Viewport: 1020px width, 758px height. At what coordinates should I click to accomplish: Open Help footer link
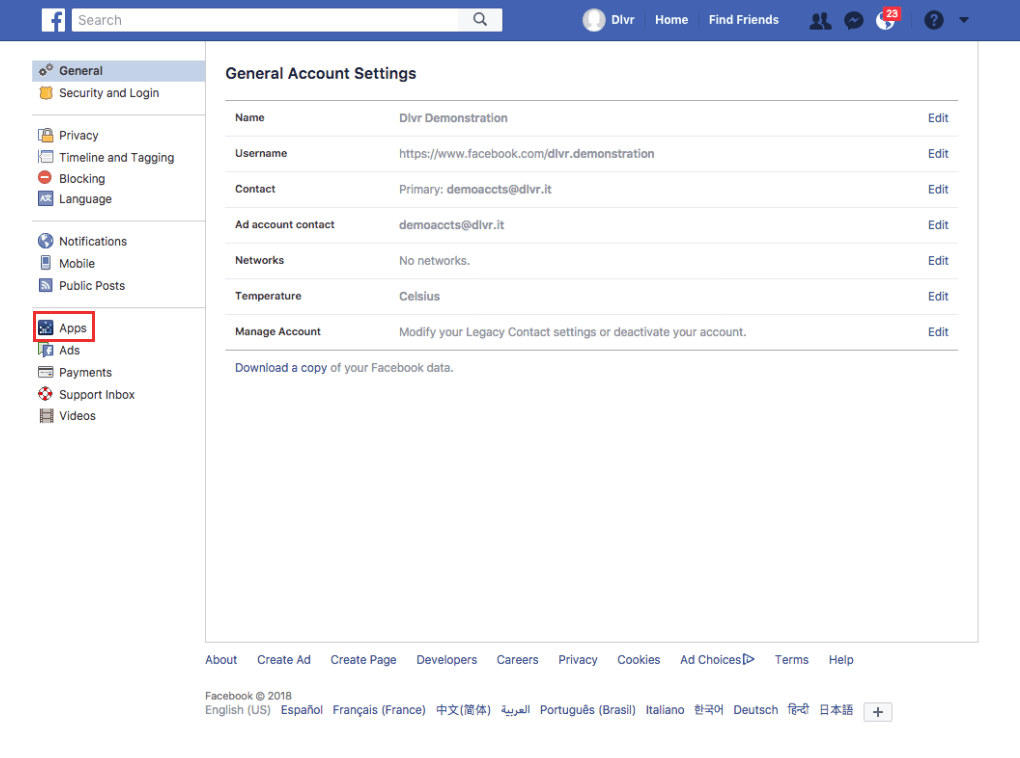click(x=840, y=660)
